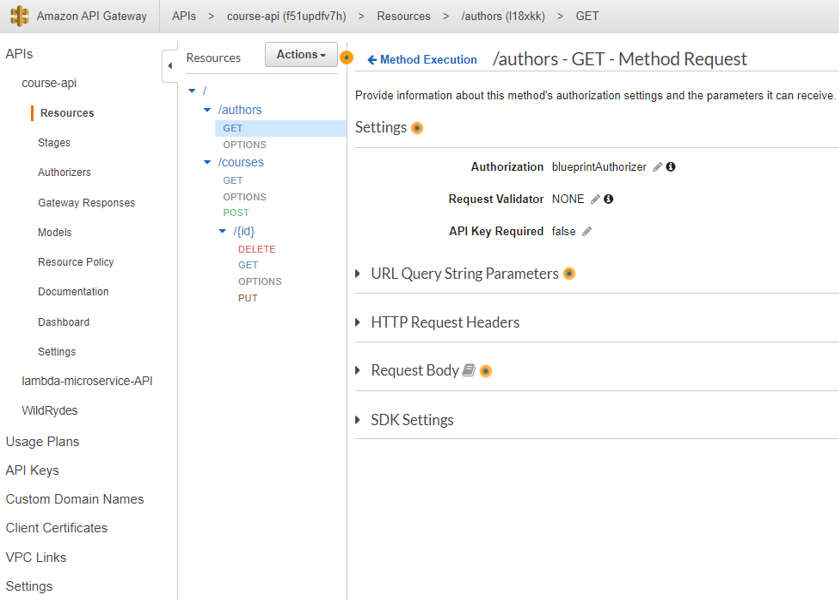Show the Request Validator info icon
839x600 pixels.
point(608,199)
